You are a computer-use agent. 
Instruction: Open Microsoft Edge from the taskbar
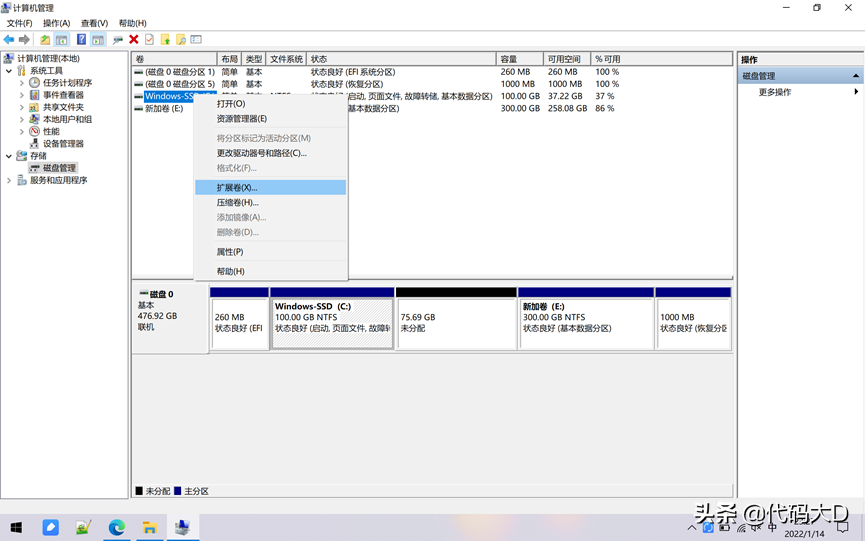(x=117, y=527)
